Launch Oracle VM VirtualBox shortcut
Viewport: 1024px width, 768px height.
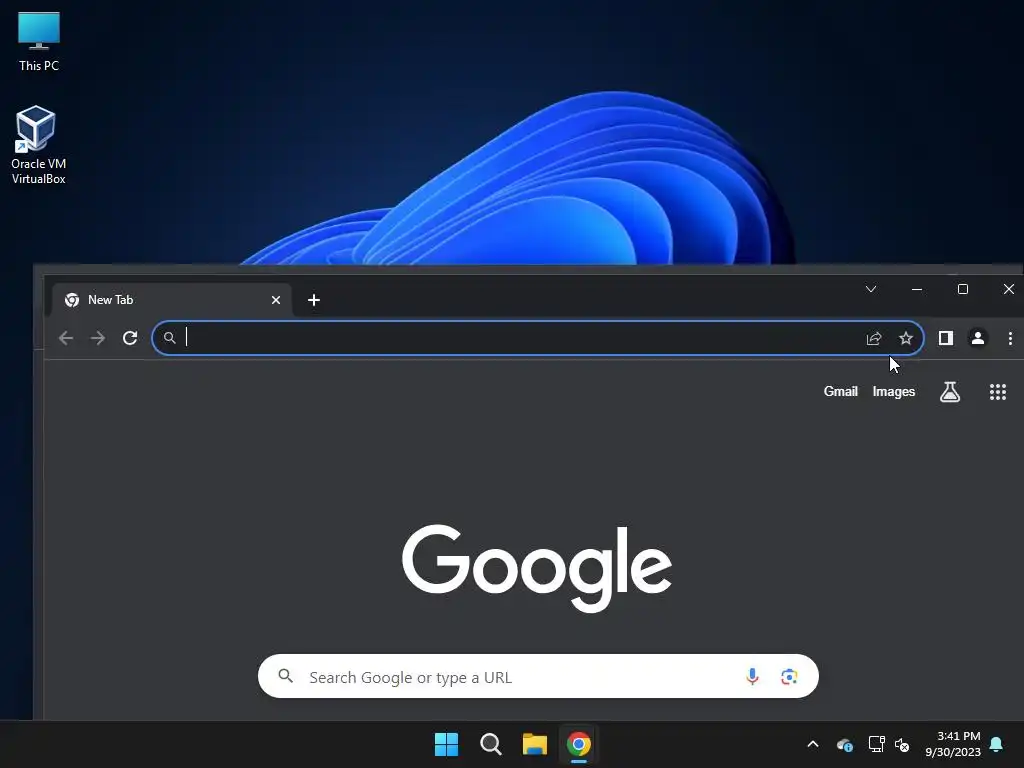pyautogui.click(x=39, y=145)
